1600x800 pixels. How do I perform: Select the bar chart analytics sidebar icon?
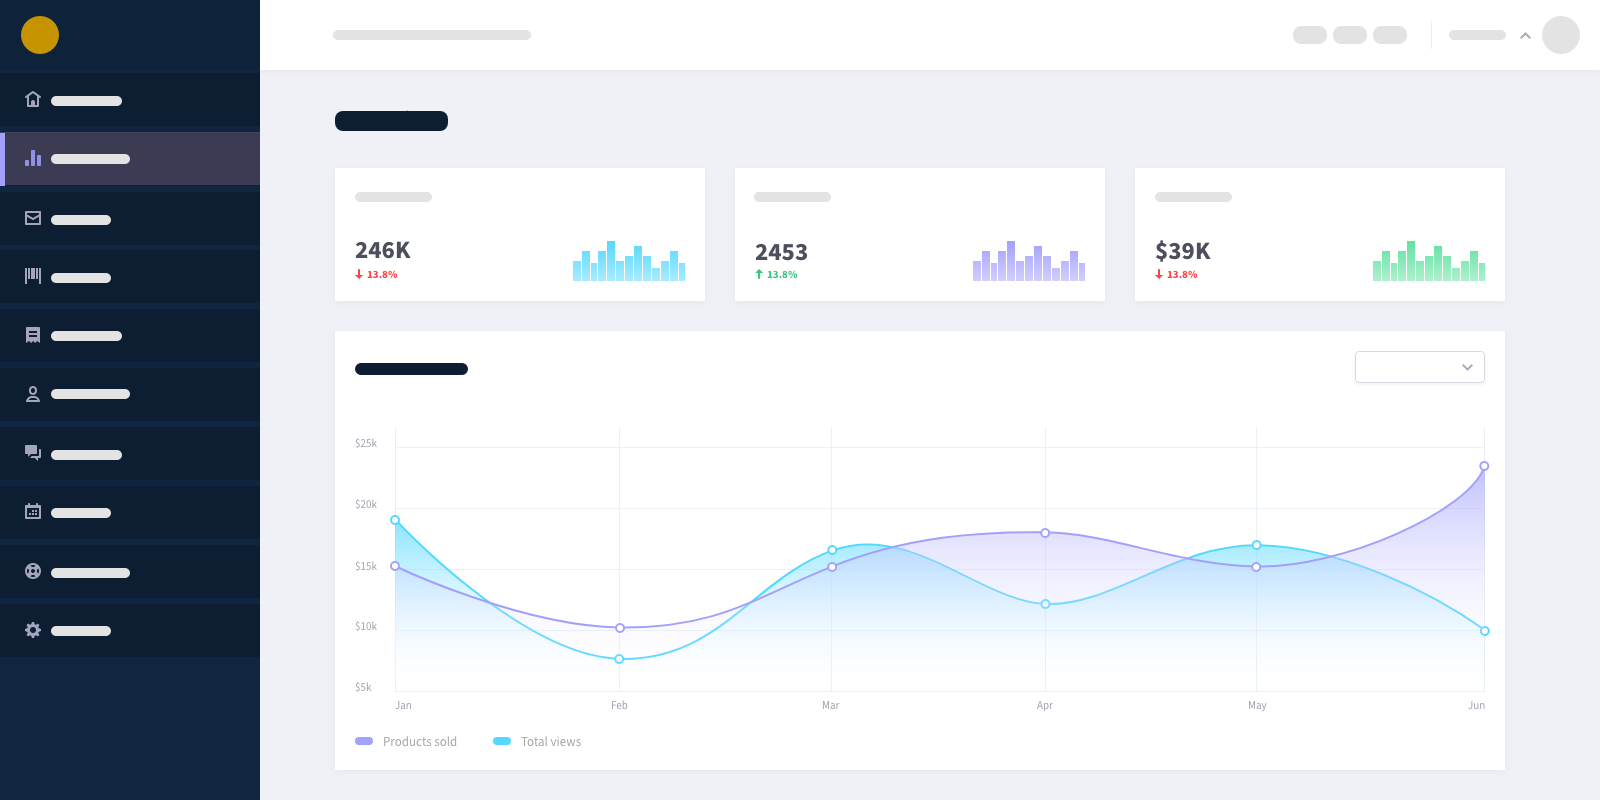[33, 158]
